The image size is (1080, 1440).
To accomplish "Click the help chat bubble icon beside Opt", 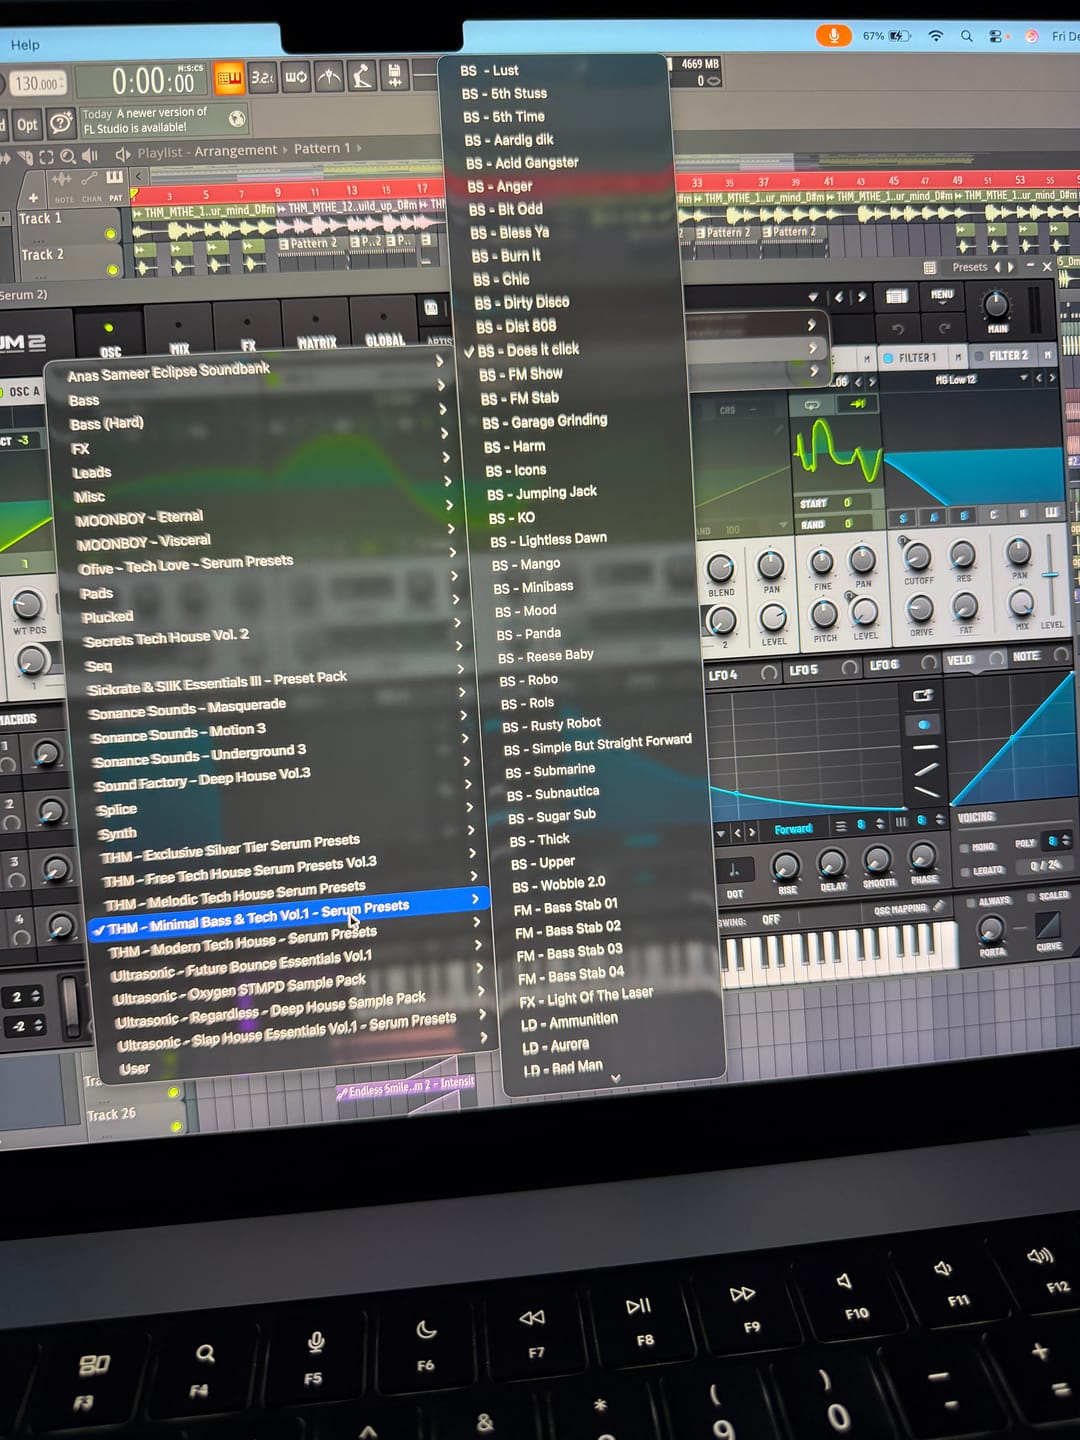I will [61, 123].
